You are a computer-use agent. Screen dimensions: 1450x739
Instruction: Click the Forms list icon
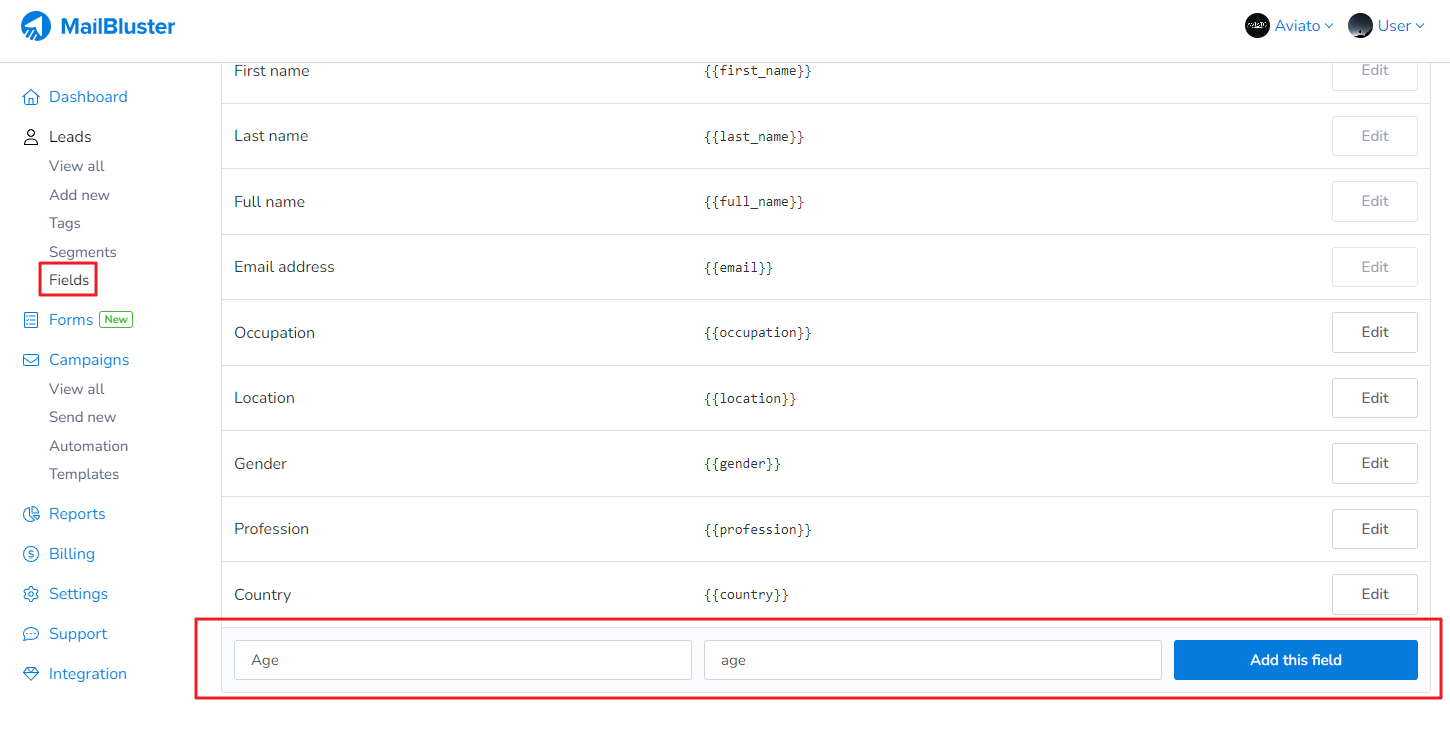[31, 320]
